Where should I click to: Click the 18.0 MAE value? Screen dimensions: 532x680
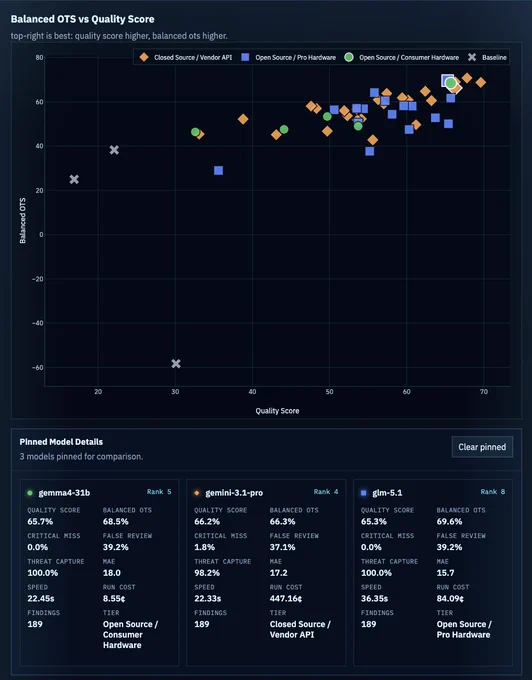(x=112, y=573)
